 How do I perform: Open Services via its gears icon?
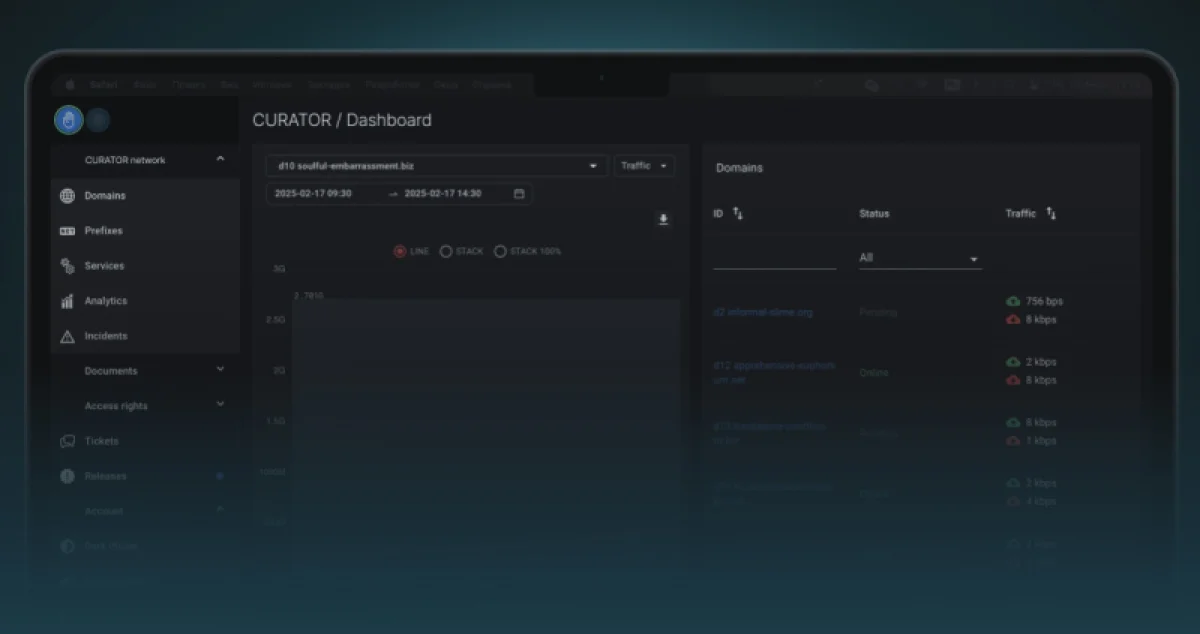coord(67,266)
